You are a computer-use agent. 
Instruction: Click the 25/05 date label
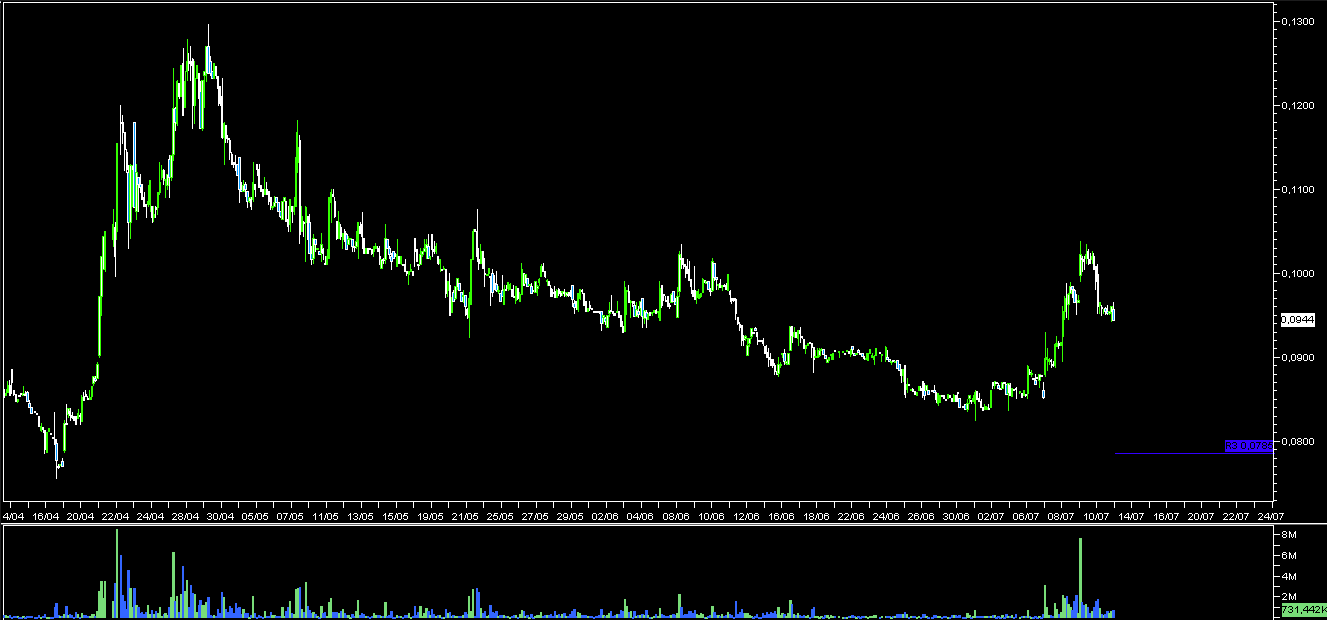point(500,517)
